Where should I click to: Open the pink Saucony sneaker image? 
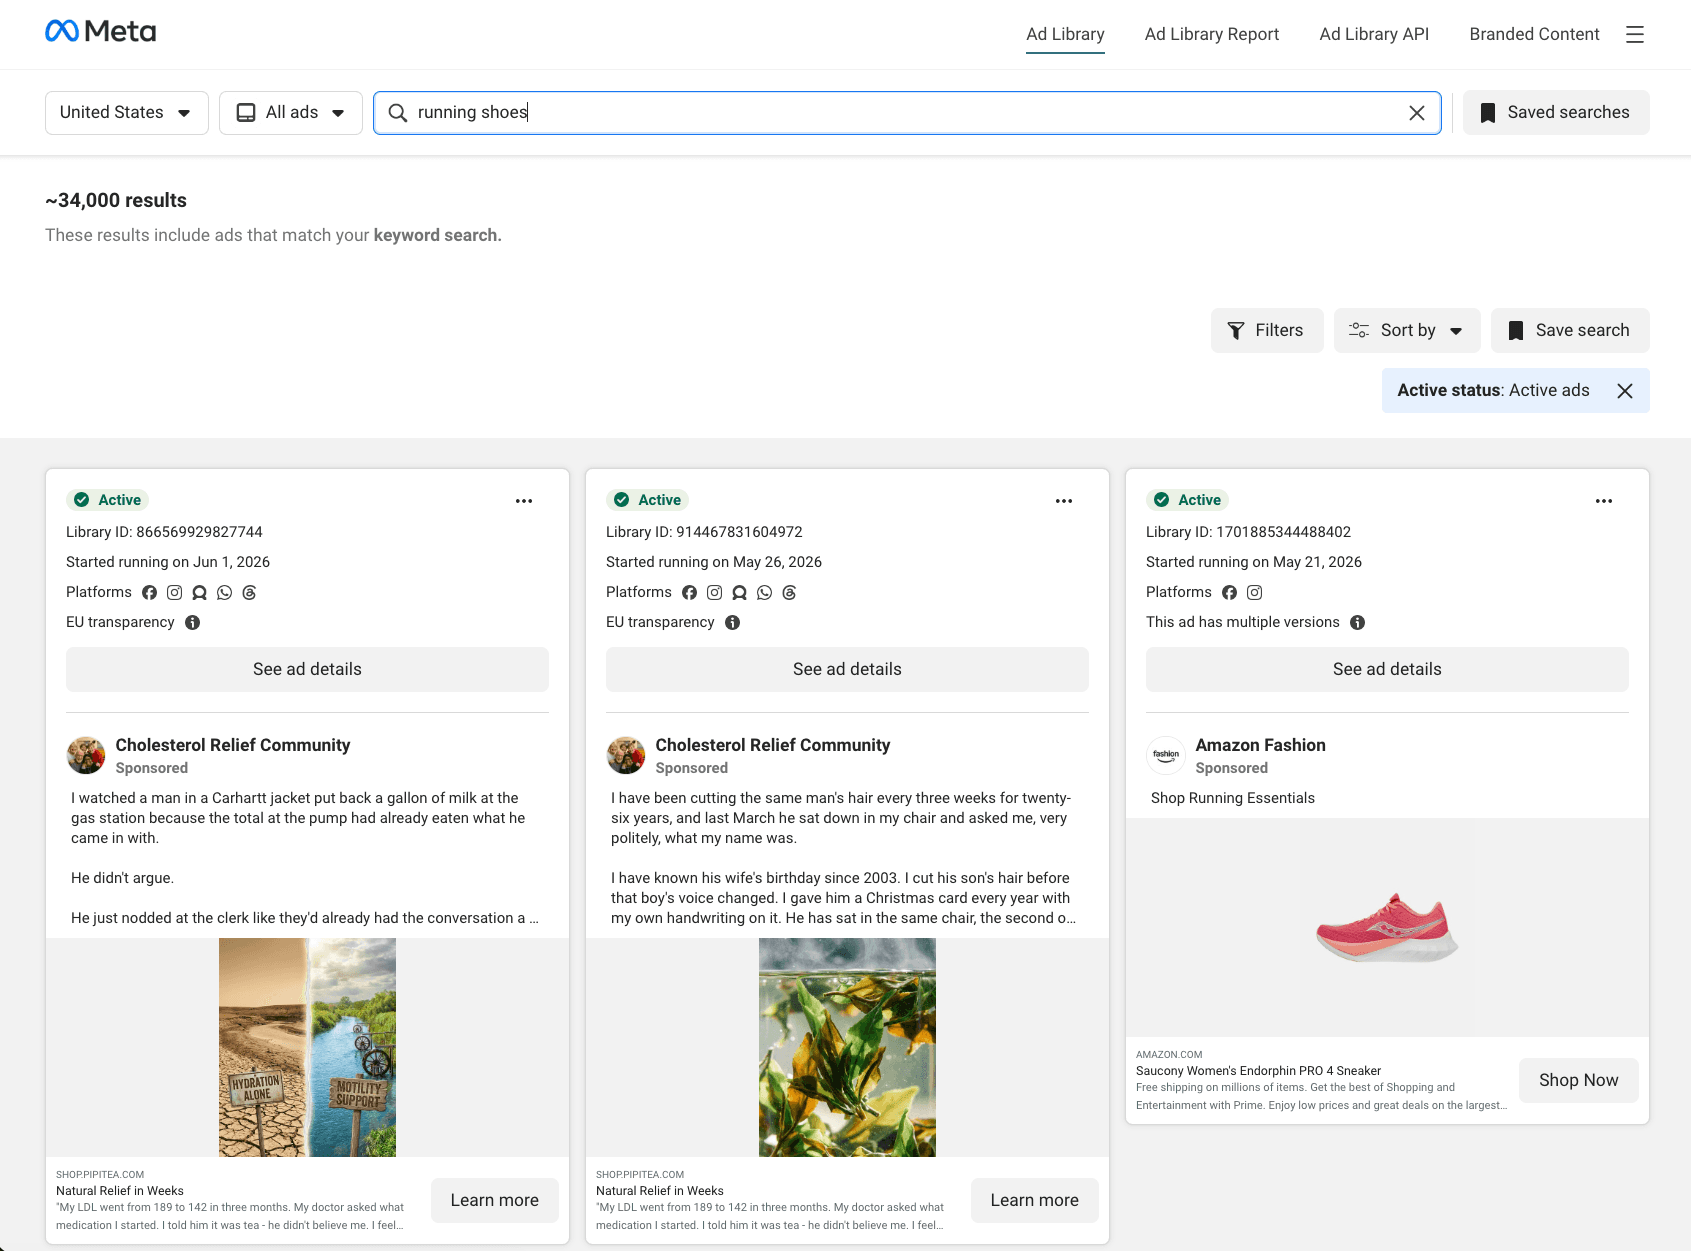(1387, 927)
